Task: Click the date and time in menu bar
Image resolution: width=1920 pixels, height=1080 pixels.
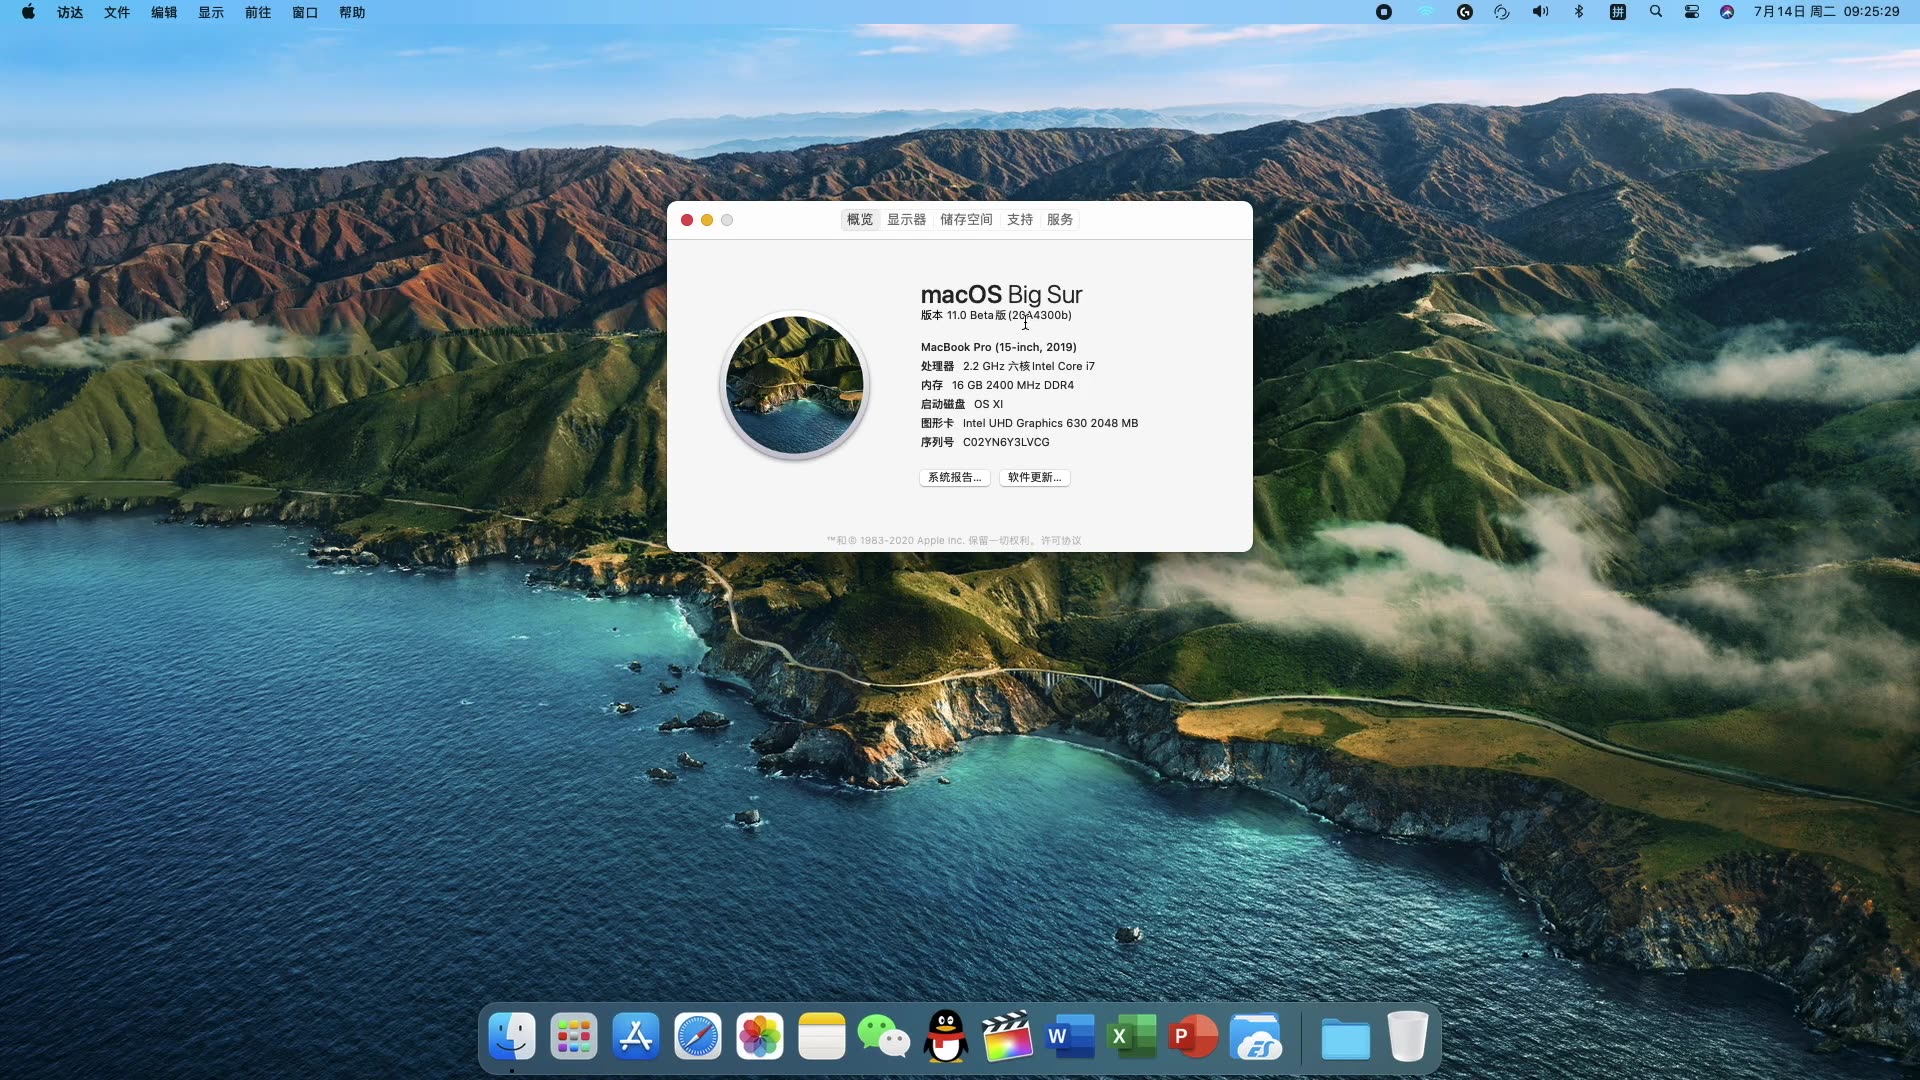Action: tap(1826, 12)
